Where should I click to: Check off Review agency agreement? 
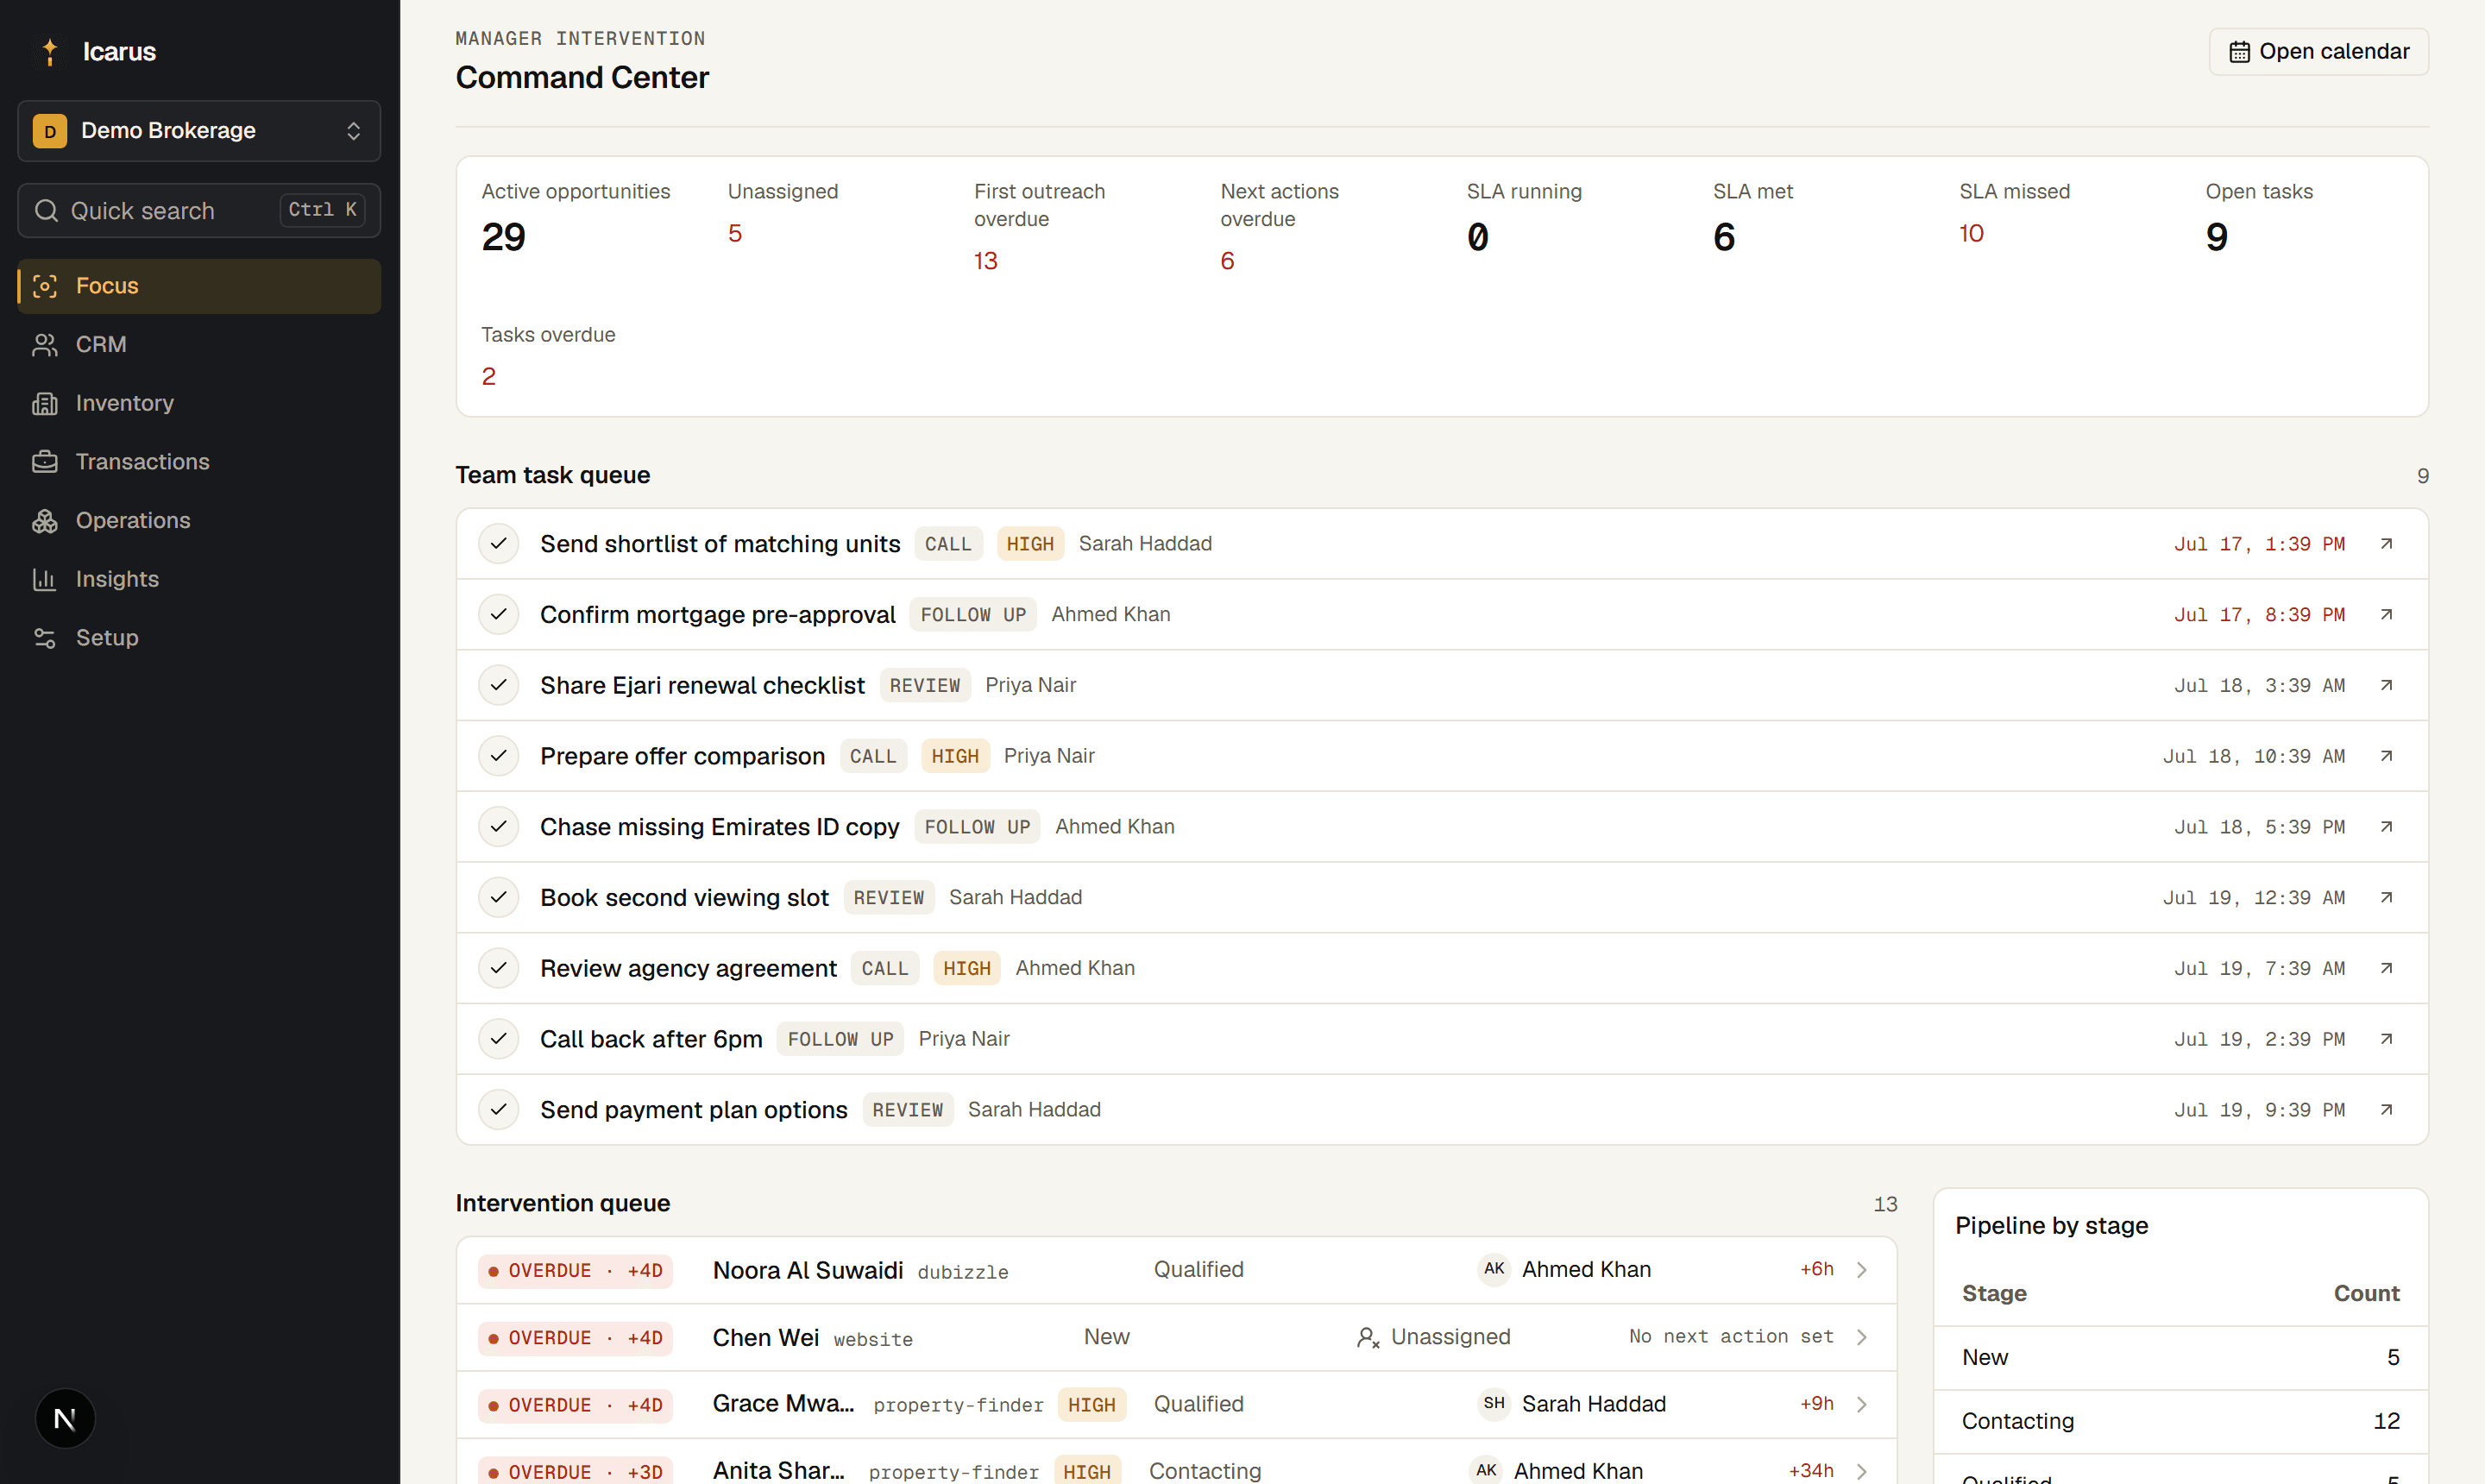[498, 968]
